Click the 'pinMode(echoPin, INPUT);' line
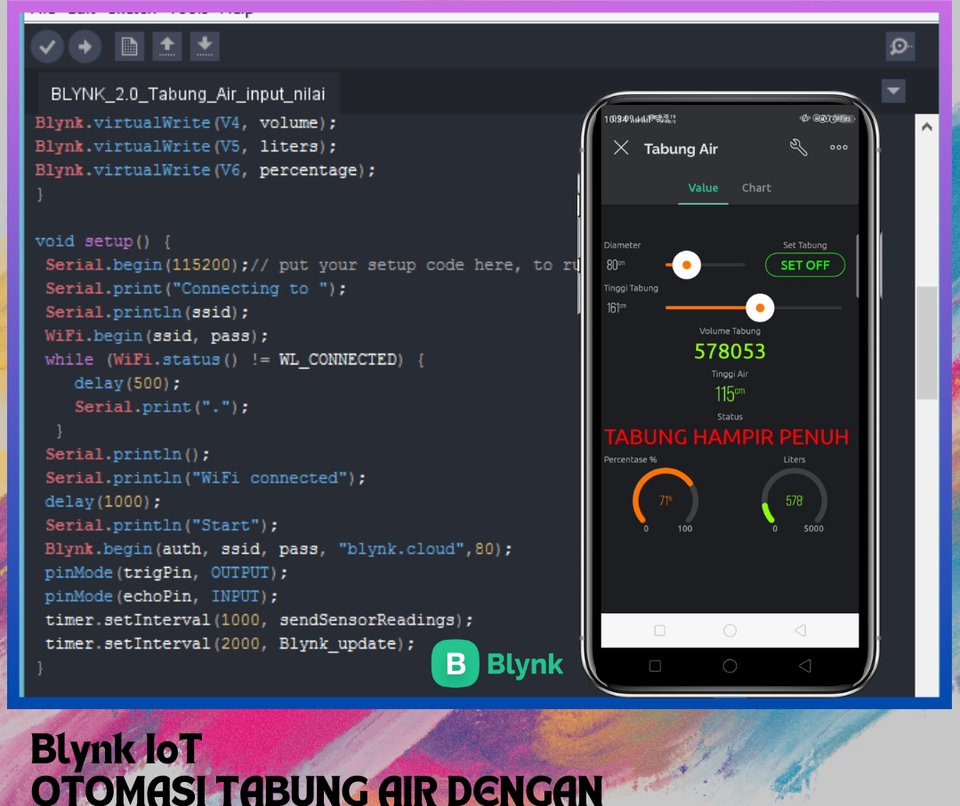 click(x=161, y=597)
